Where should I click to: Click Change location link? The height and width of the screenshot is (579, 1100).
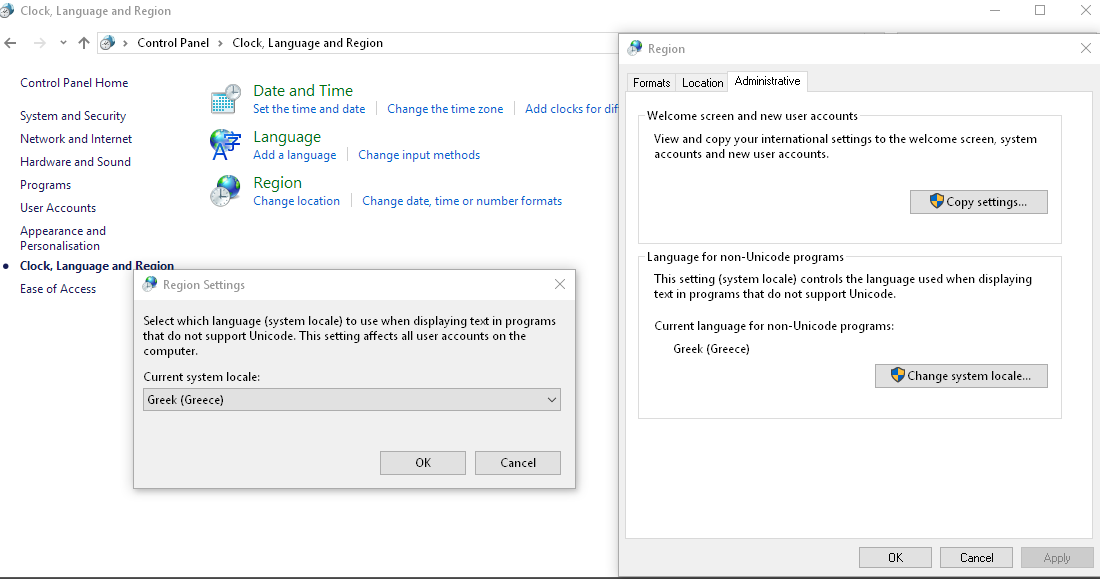pyautogui.click(x=296, y=201)
